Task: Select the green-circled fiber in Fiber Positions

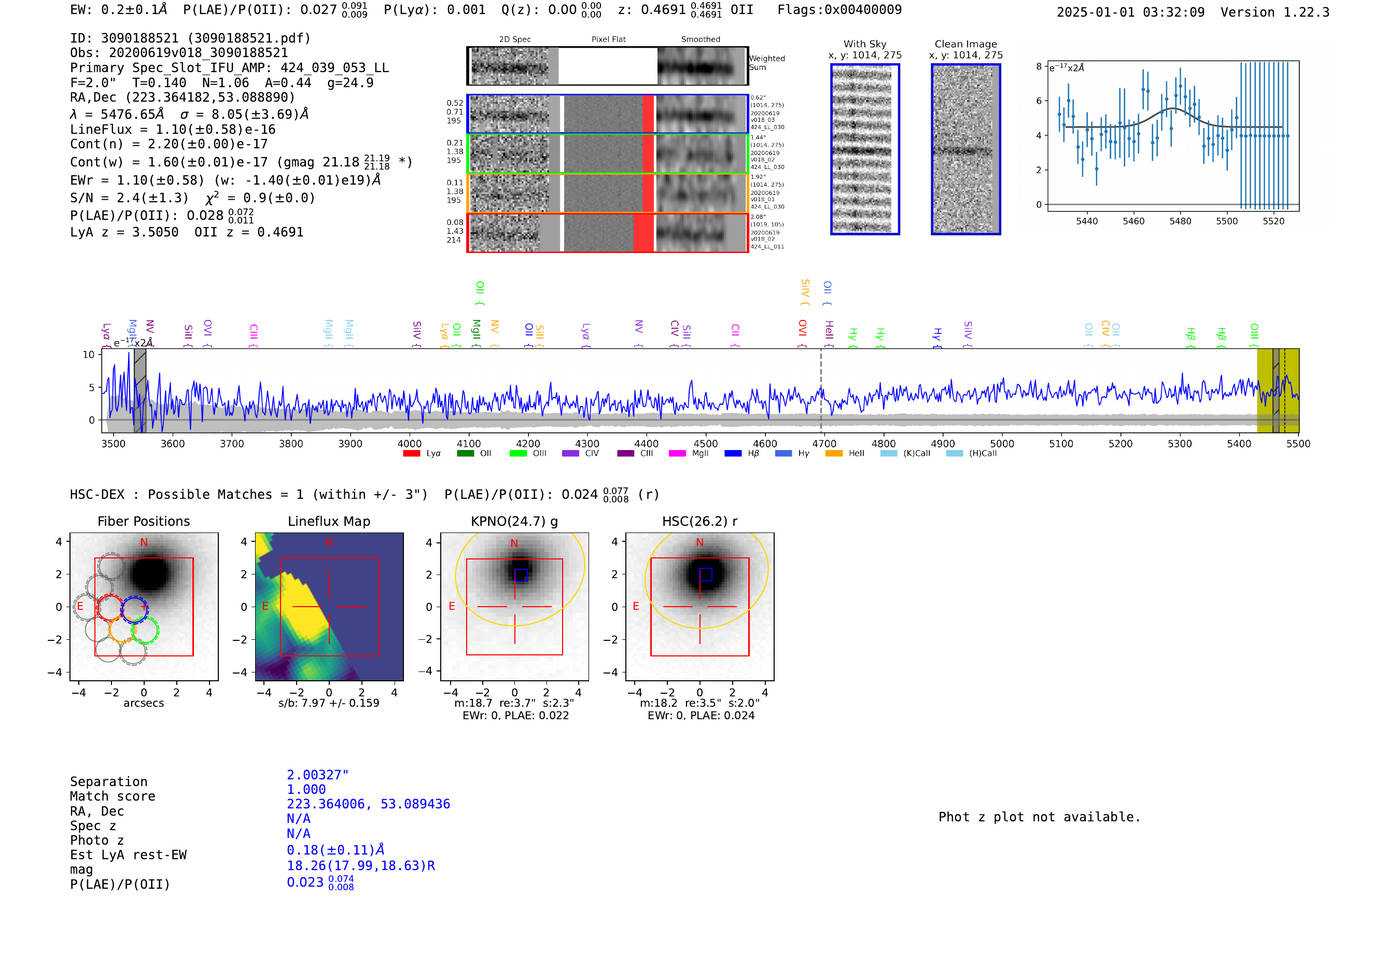Action: click(x=145, y=630)
